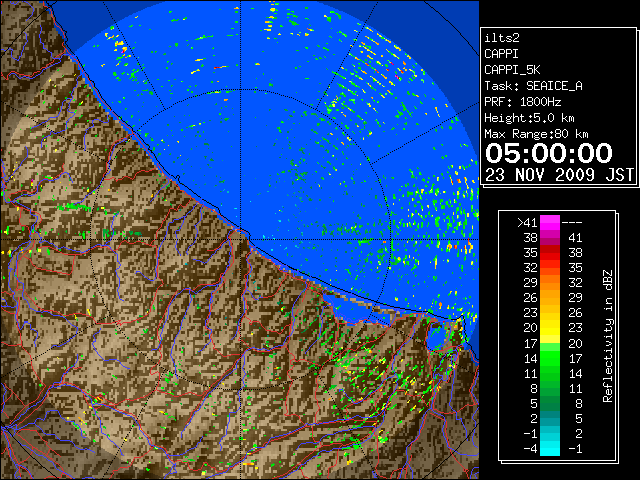Click the vertical 'Reflectivity in dBZ' label

click(x=608, y=336)
